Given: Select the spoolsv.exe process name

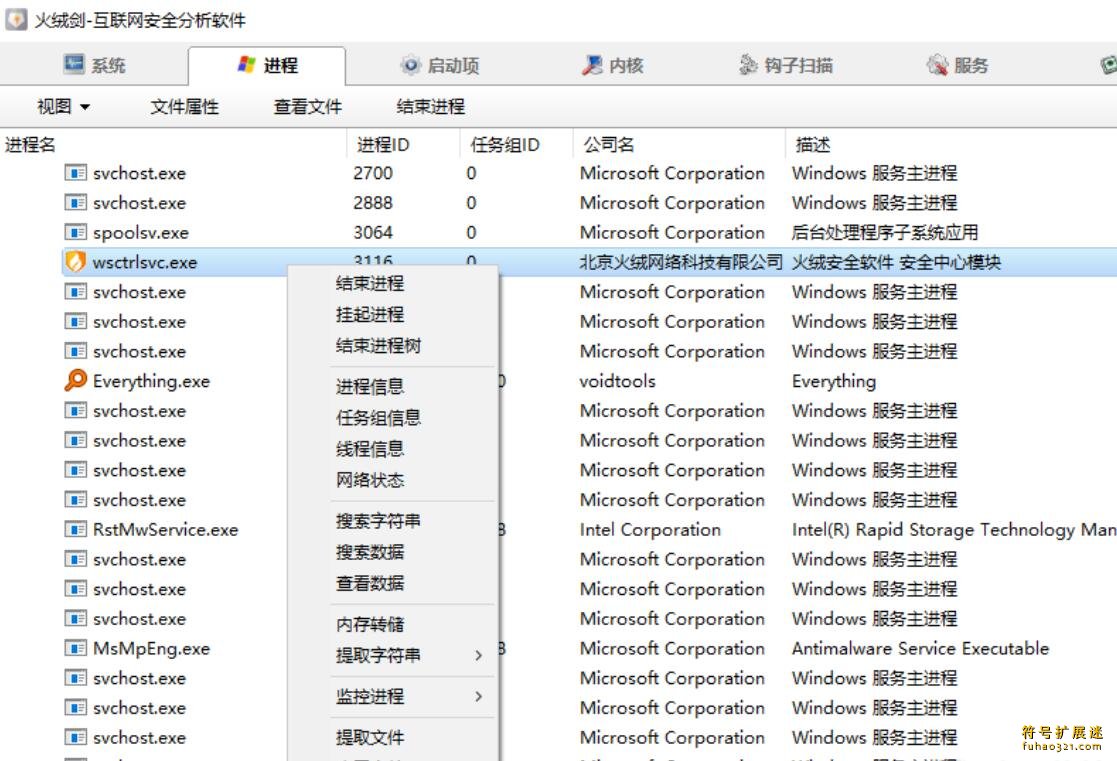Looking at the screenshot, I should point(140,233).
